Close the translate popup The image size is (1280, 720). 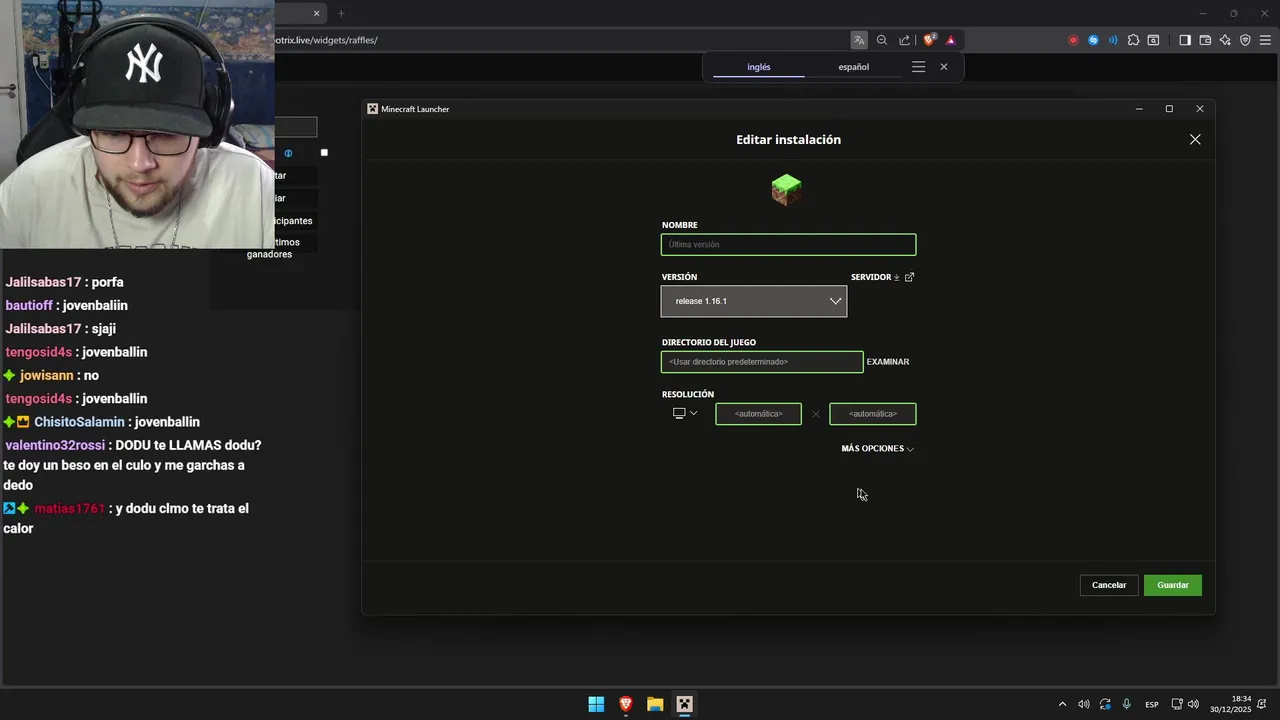[944, 67]
